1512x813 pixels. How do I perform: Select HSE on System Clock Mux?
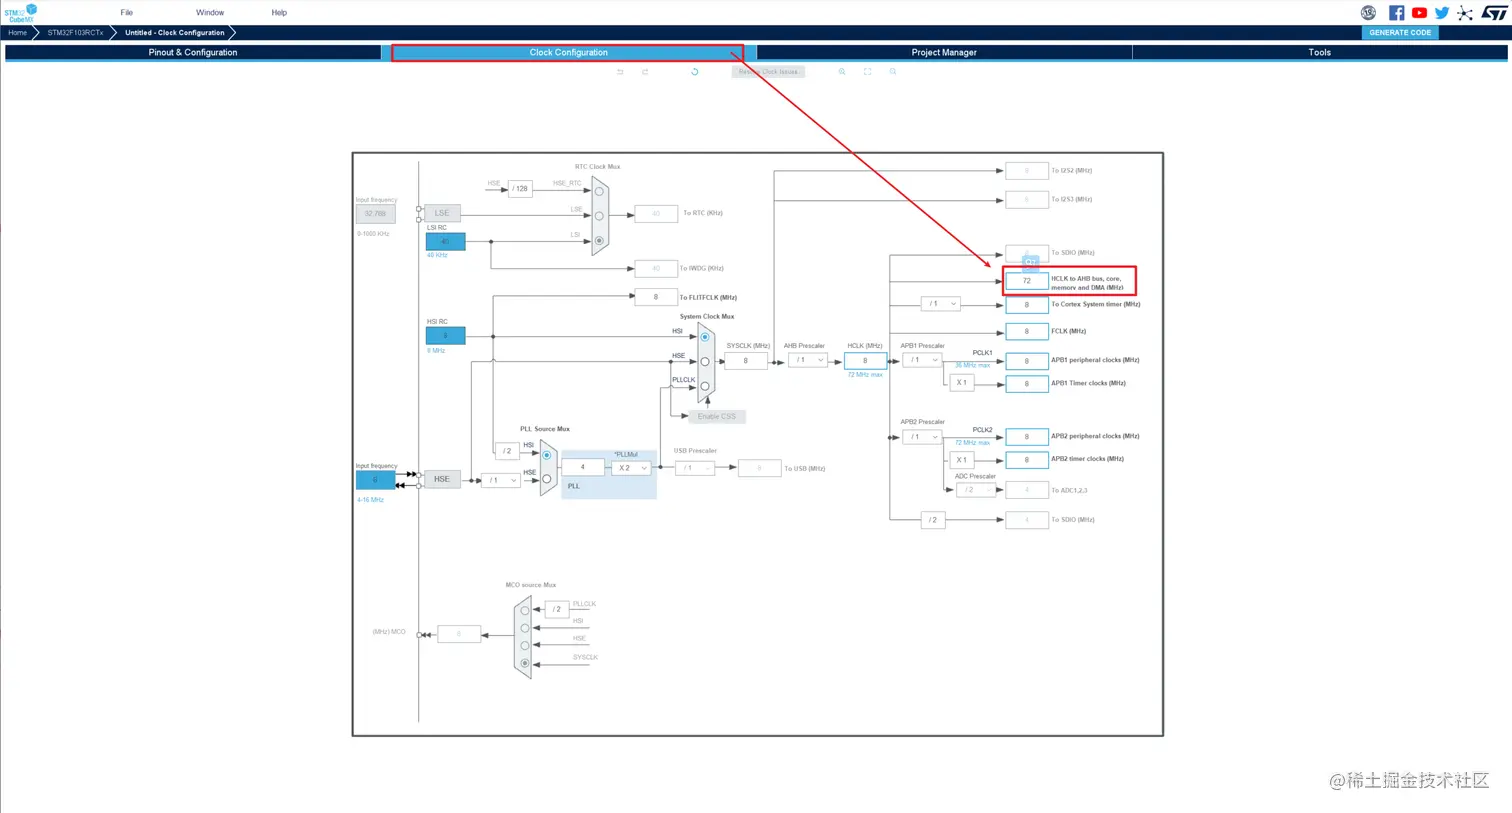coord(705,361)
